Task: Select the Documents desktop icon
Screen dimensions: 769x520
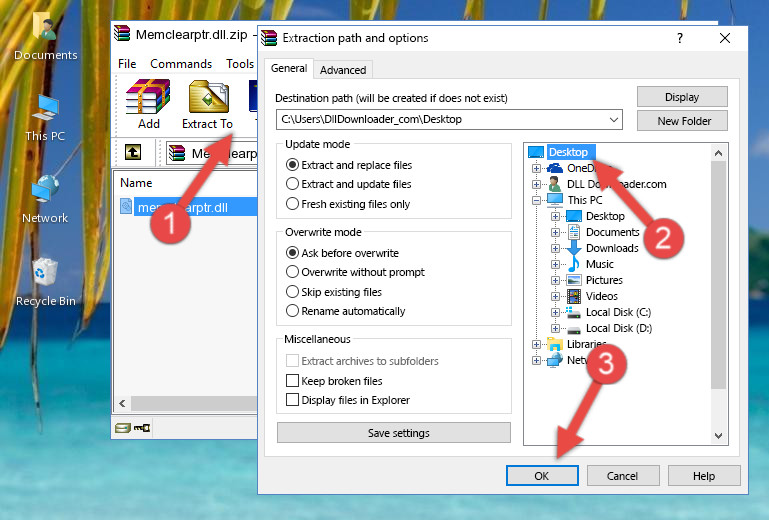Action: click(45, 35)
